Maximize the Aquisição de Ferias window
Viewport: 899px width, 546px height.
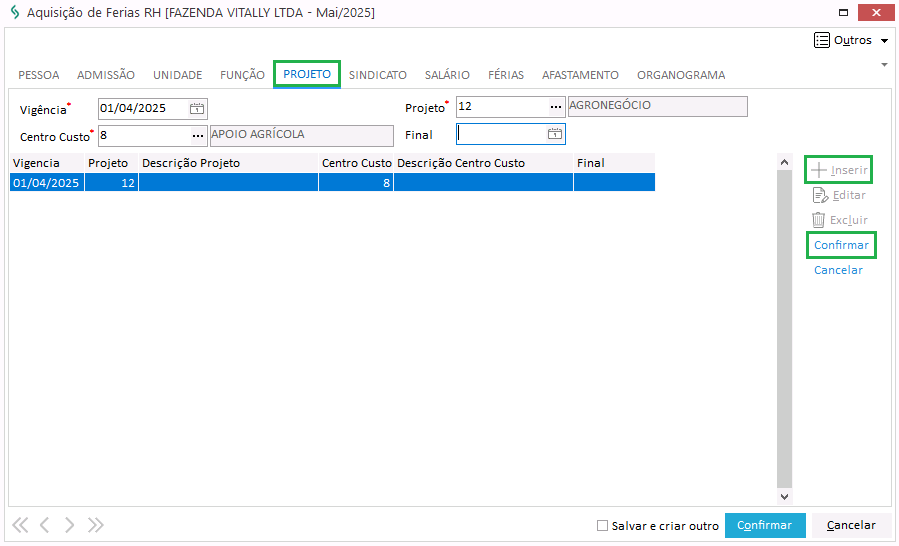pos(843,12)
